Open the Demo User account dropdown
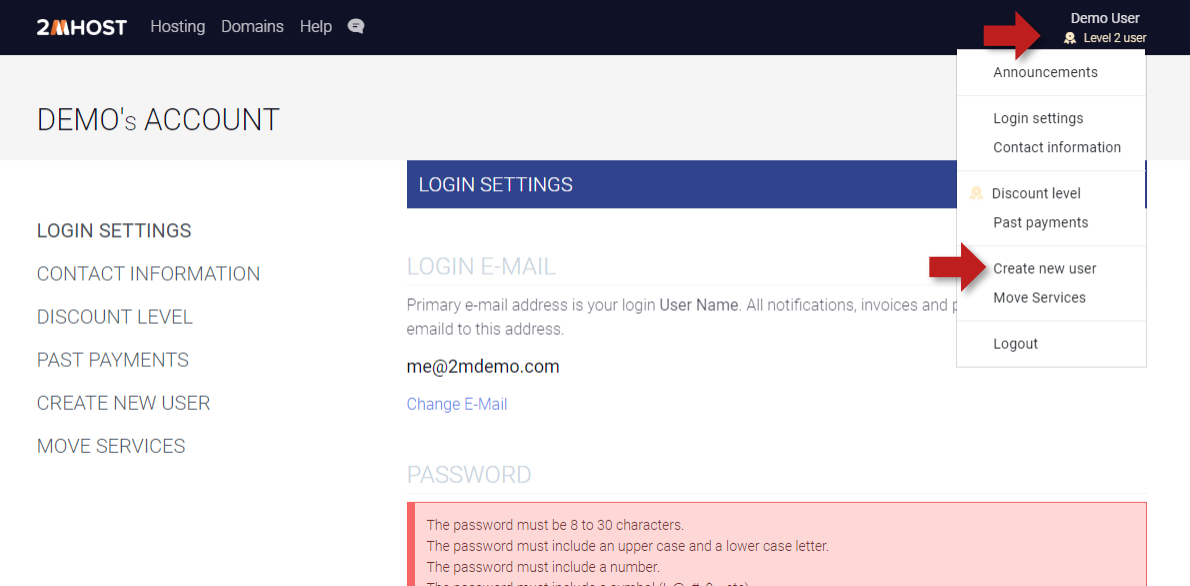The height and width of the screenshot is (586, 1190). [x=1104, y=18]
